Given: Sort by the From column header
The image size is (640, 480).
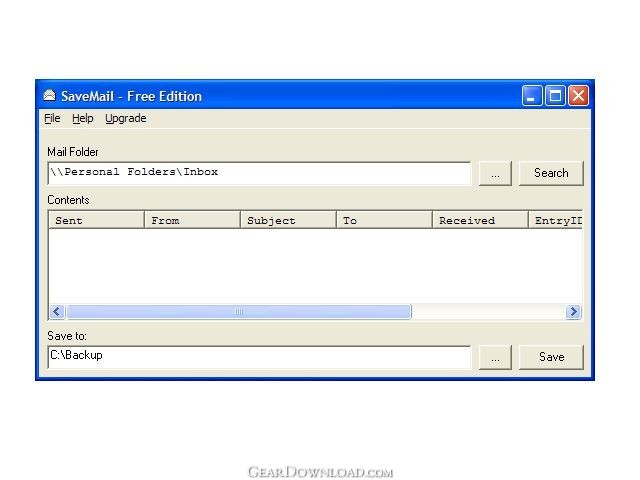Looking at the screenshot, I should click(192, 220).
